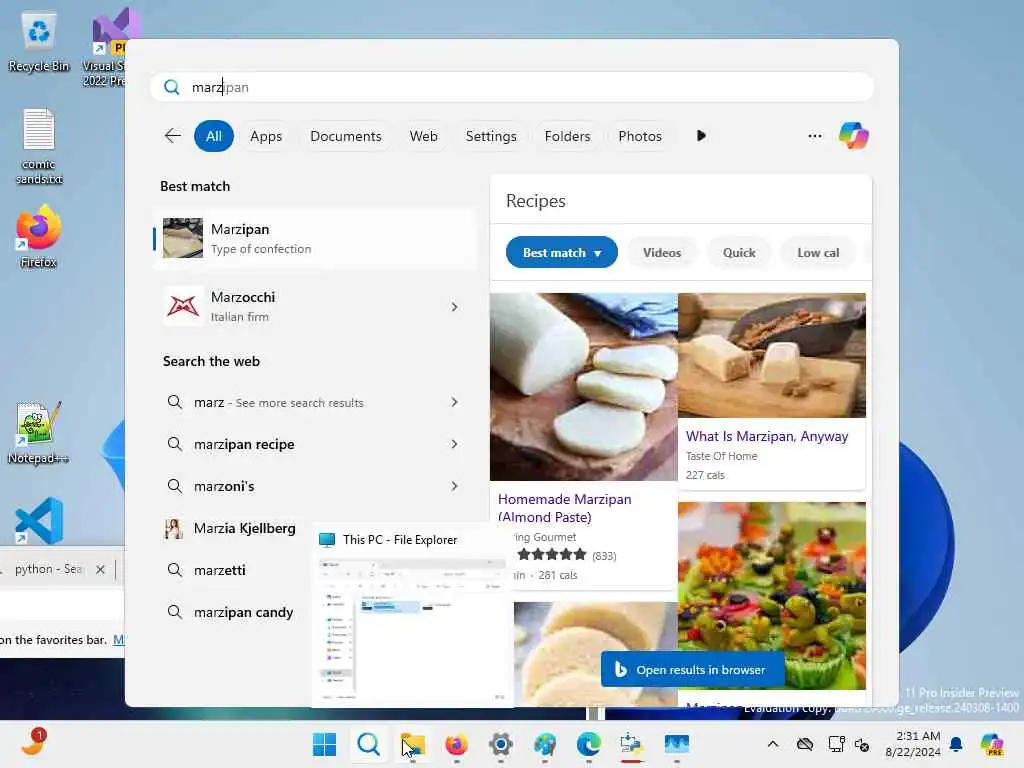Open Settings gear in taskbar
The height and width of the screenshot is (768, 1024).
click(x=501, y=744)
